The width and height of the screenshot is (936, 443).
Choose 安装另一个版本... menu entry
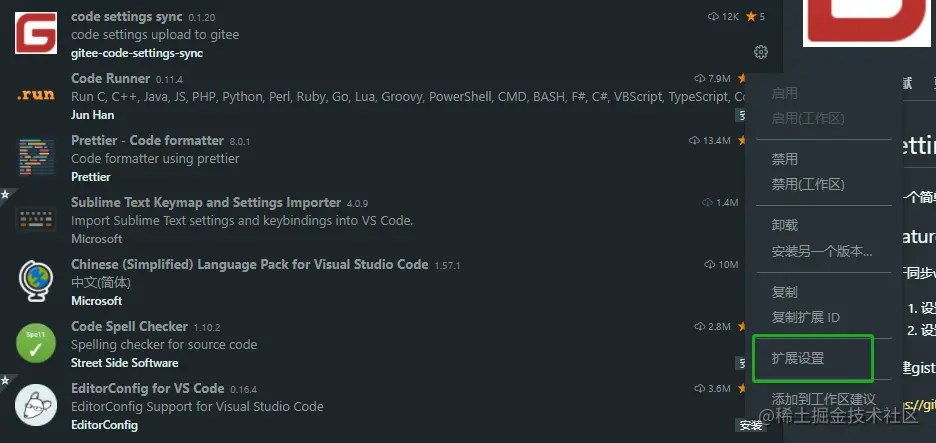[x=822, y=251]
